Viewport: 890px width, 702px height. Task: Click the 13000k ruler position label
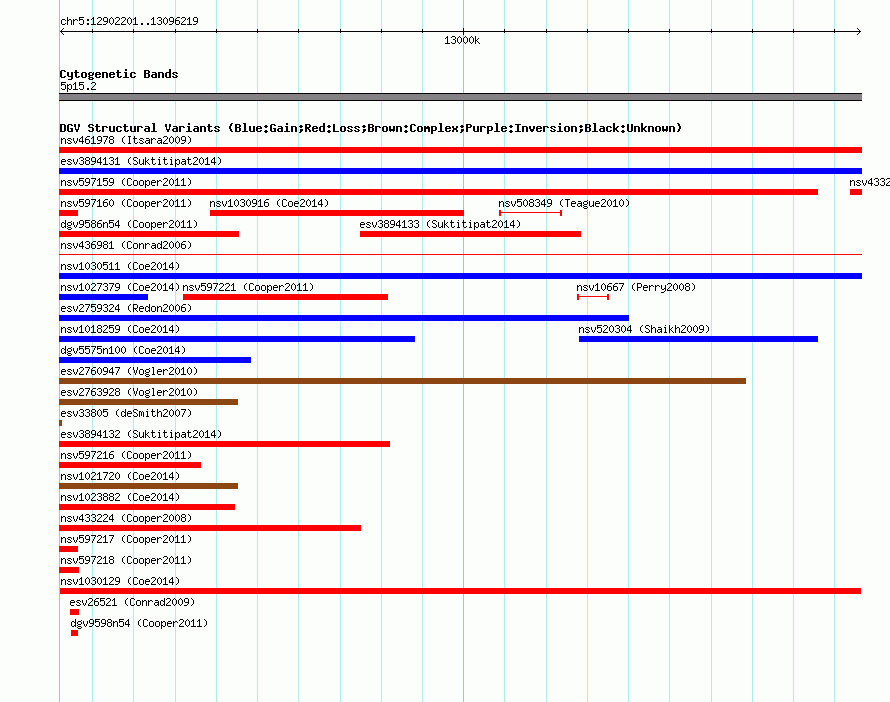(x=462, y=40)
